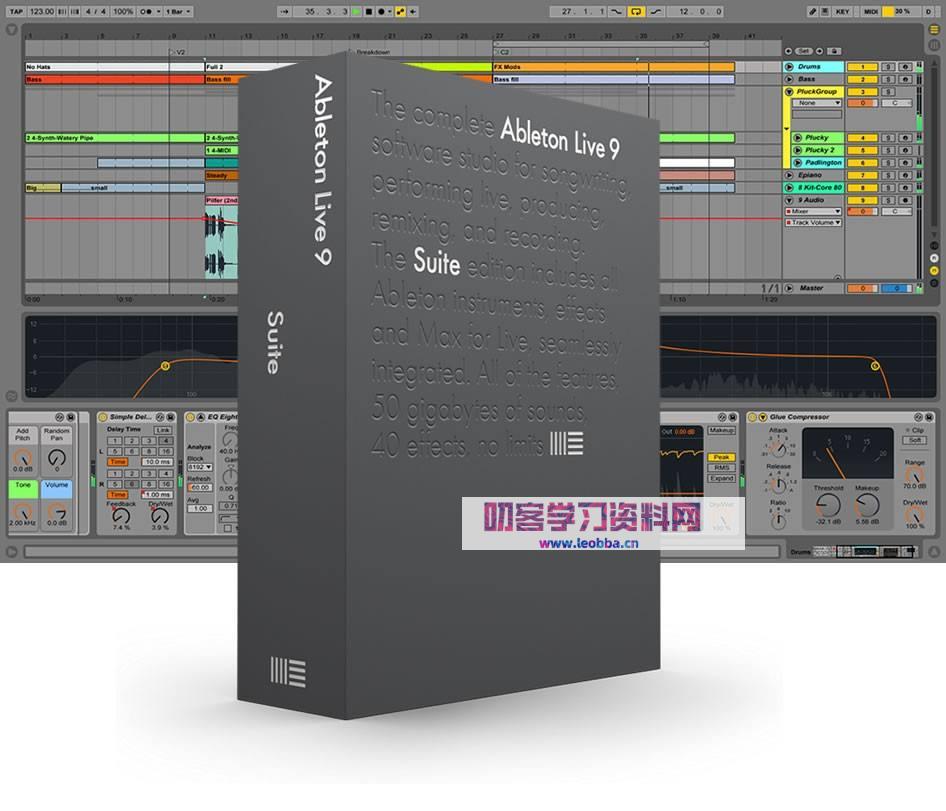Toggle the Lock Envelopes icon
Screen dimensions: 946x811
[x=835, y=51]
